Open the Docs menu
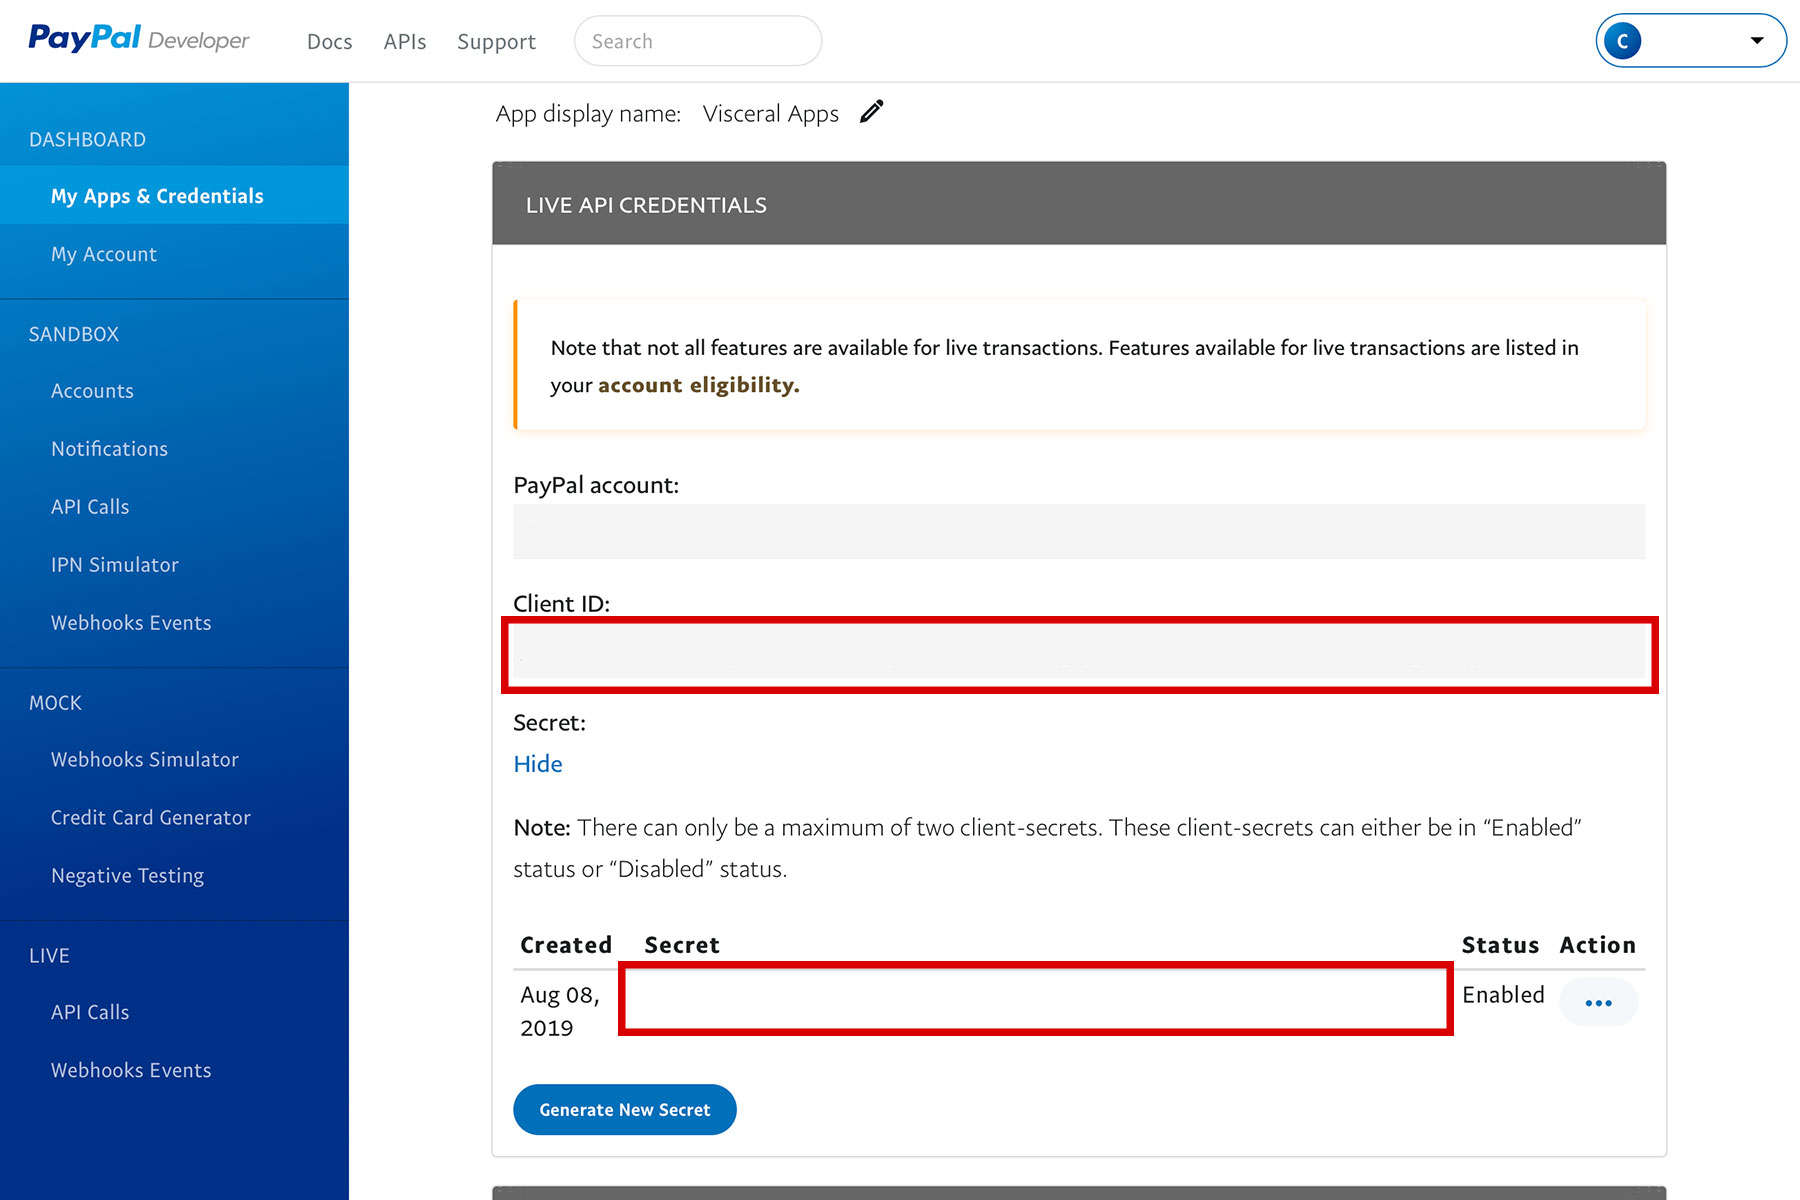The image size is (1800, 1200). click(330, 42)
